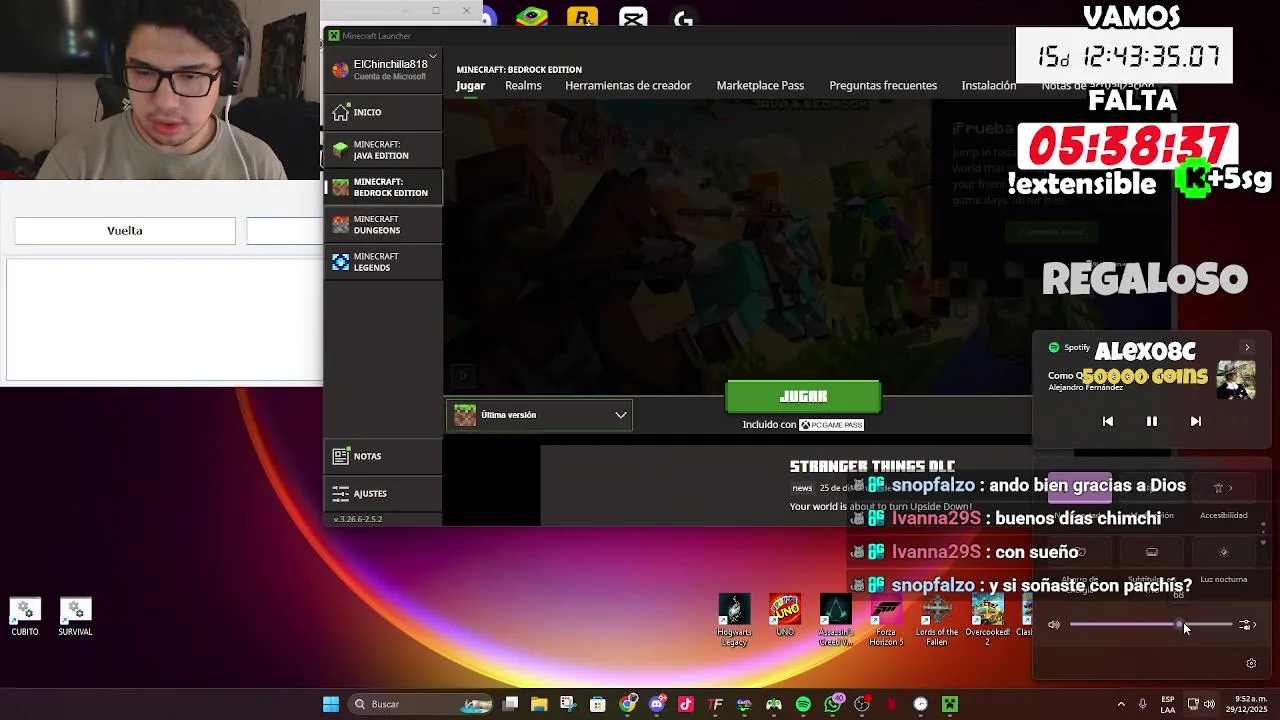Viewport: 1280px width, 720px height.
Task: Open Discord from taskbar
Action: click(657, 704)
